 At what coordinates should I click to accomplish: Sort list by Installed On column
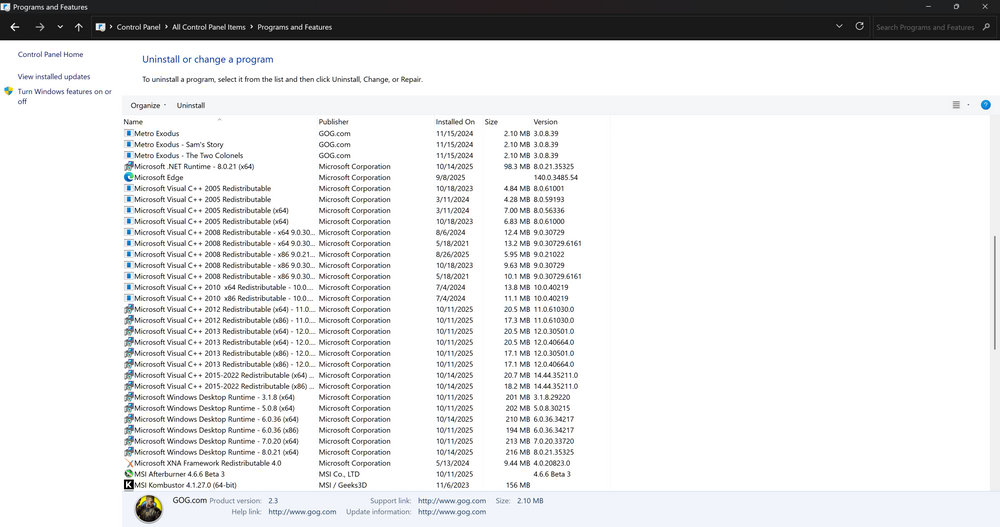coord(455,122)
